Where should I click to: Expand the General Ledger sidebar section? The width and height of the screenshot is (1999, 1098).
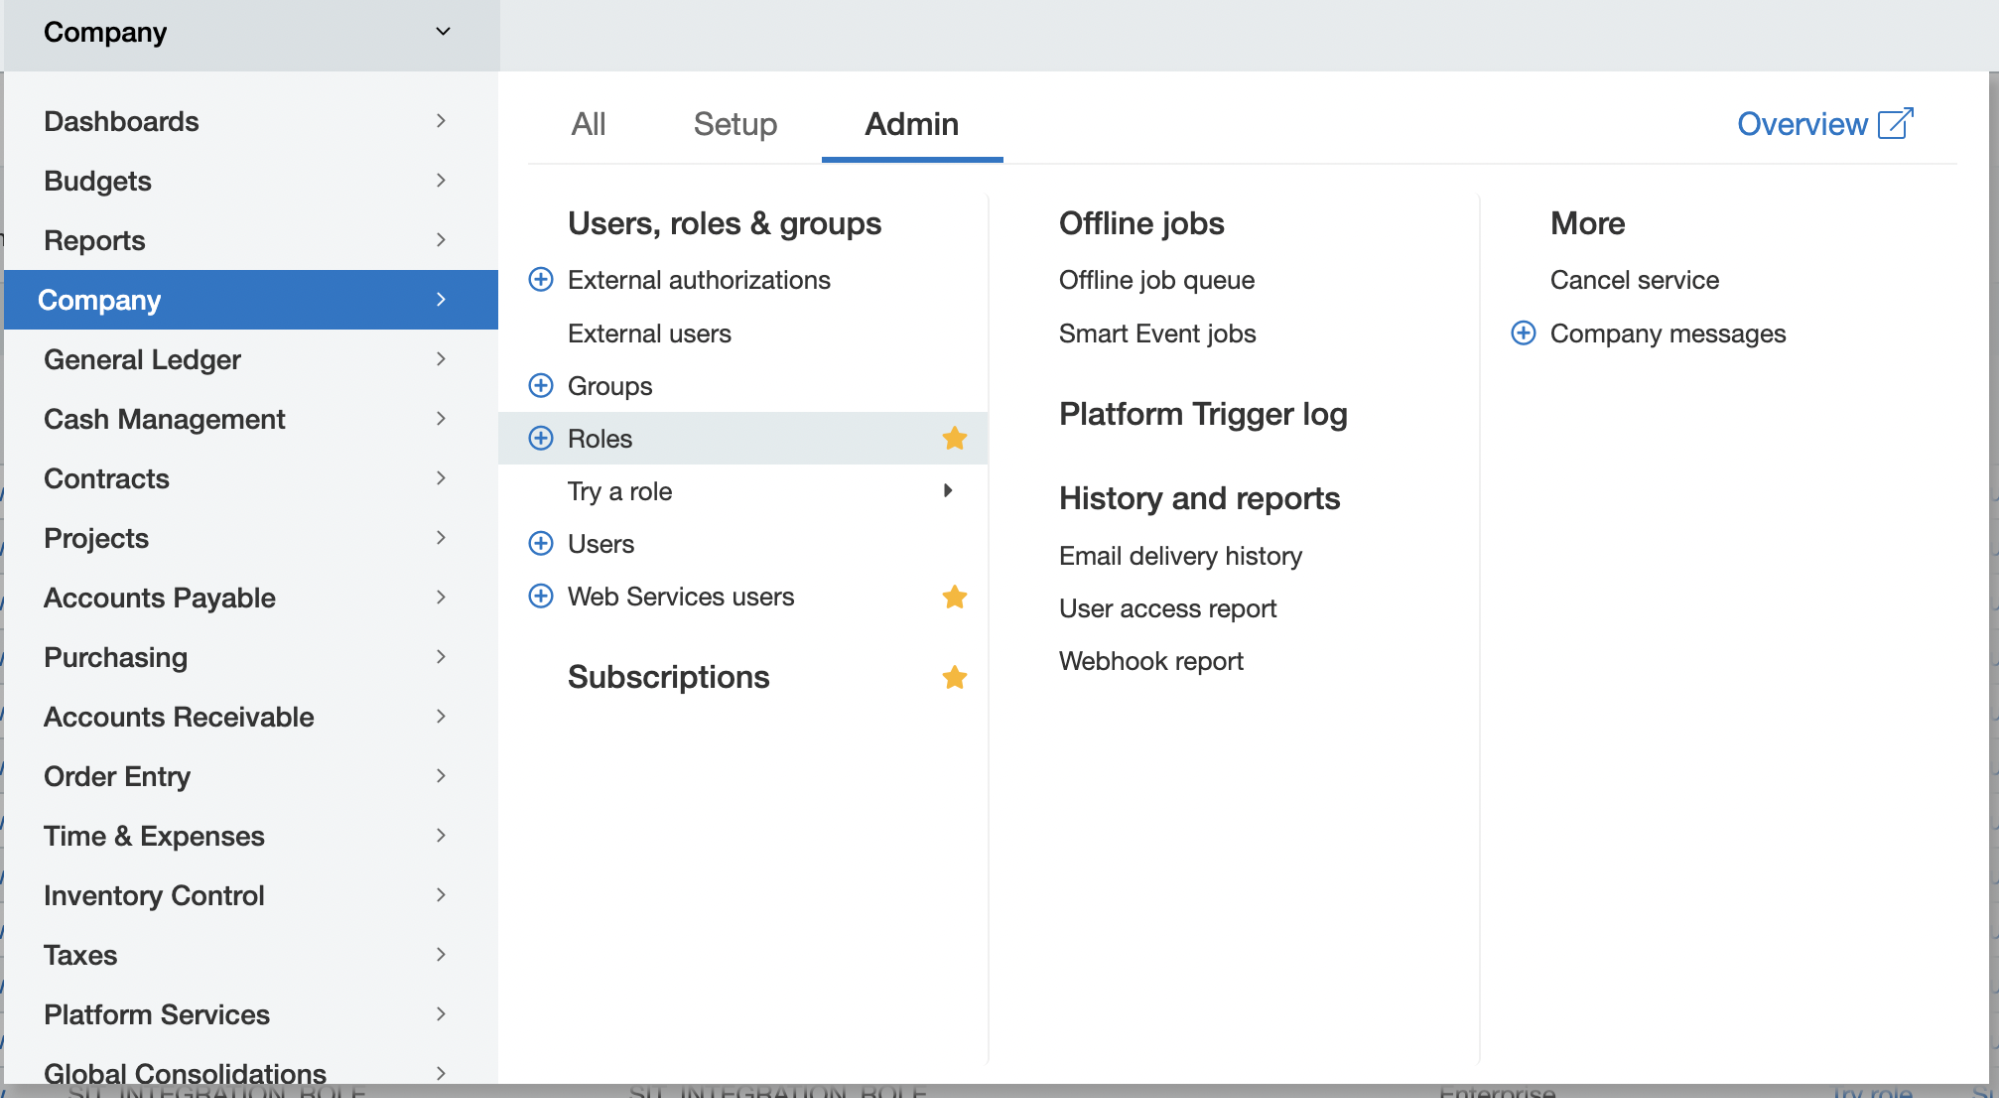[441, 359]
